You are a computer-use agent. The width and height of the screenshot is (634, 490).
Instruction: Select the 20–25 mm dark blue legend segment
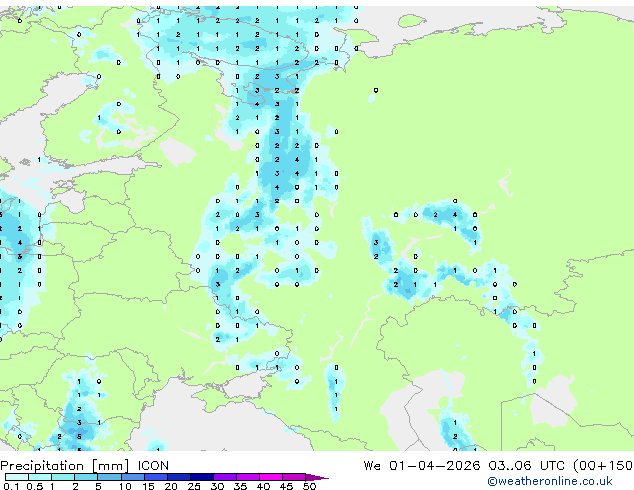click(178, 477)
